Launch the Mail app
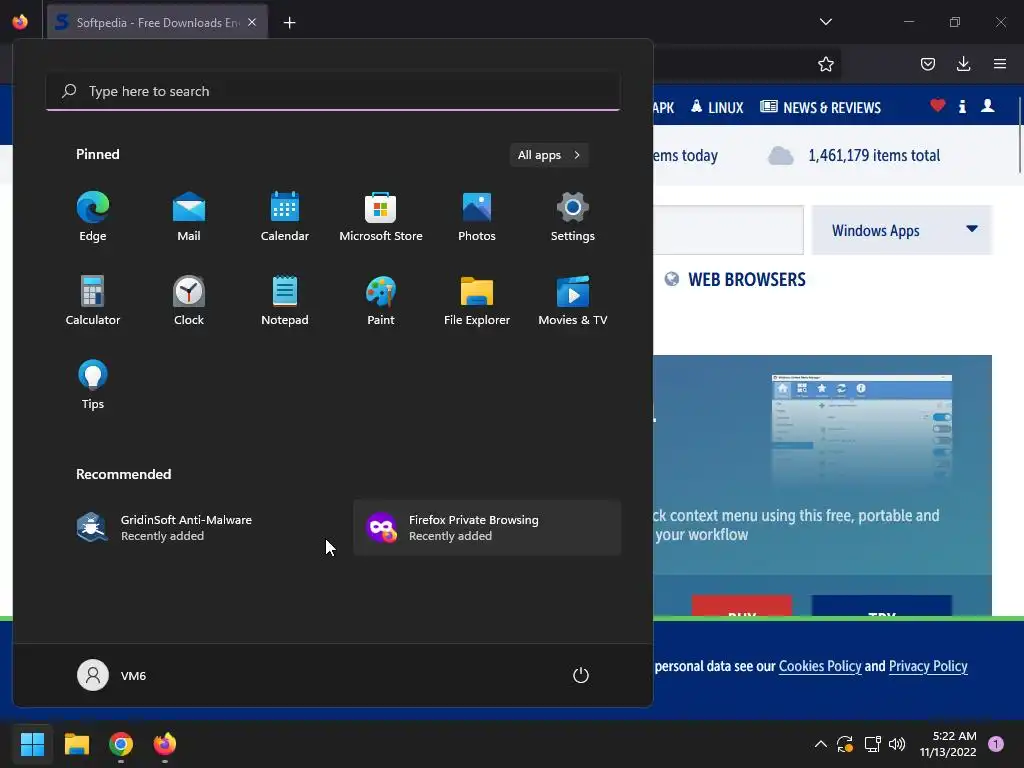Screen dimensions: 1024x768 click(x=189, y=216)
